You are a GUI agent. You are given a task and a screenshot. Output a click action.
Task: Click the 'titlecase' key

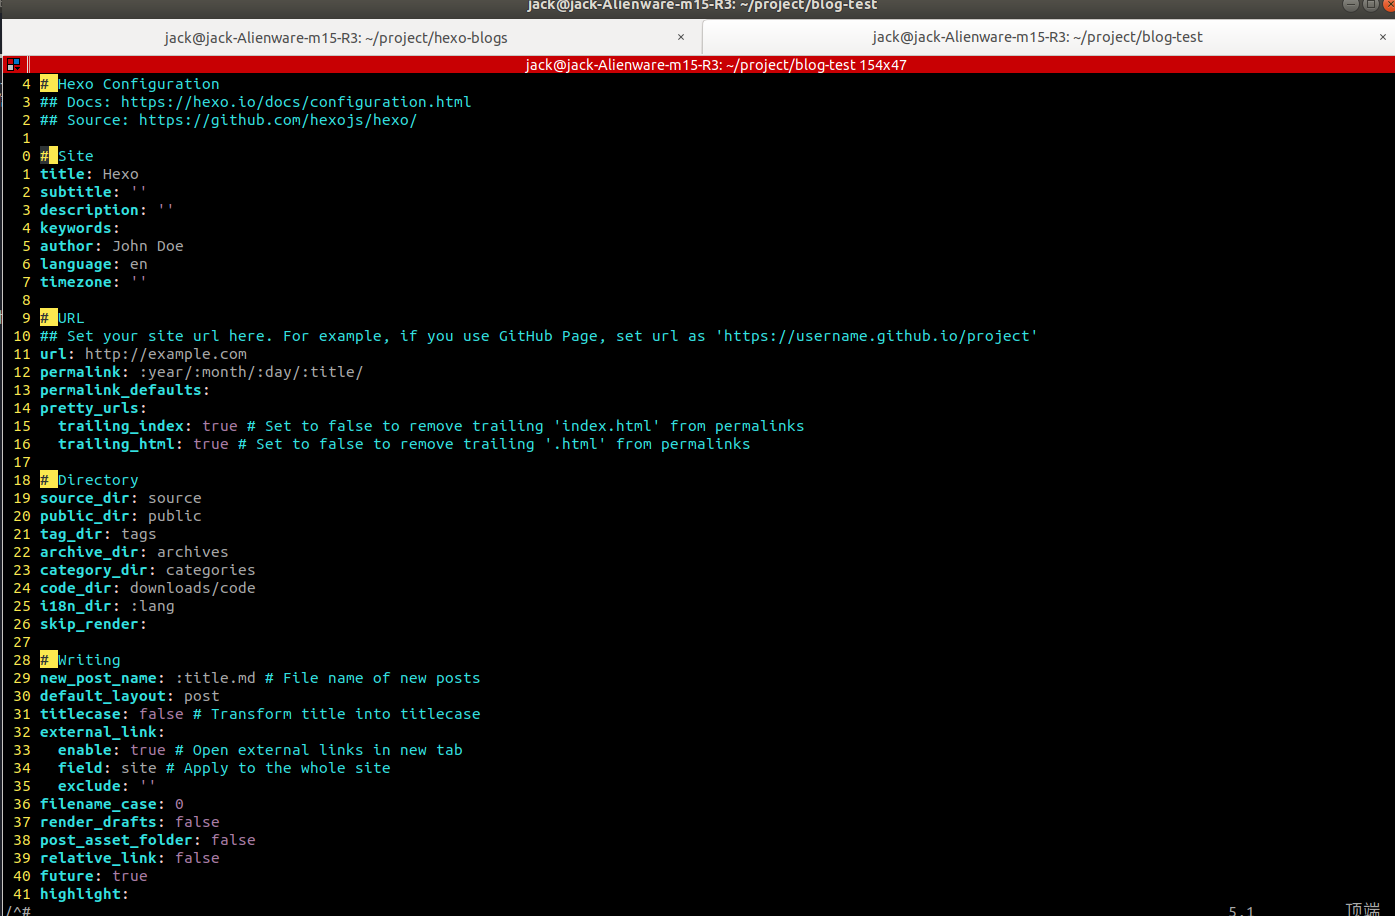(80, 714)
